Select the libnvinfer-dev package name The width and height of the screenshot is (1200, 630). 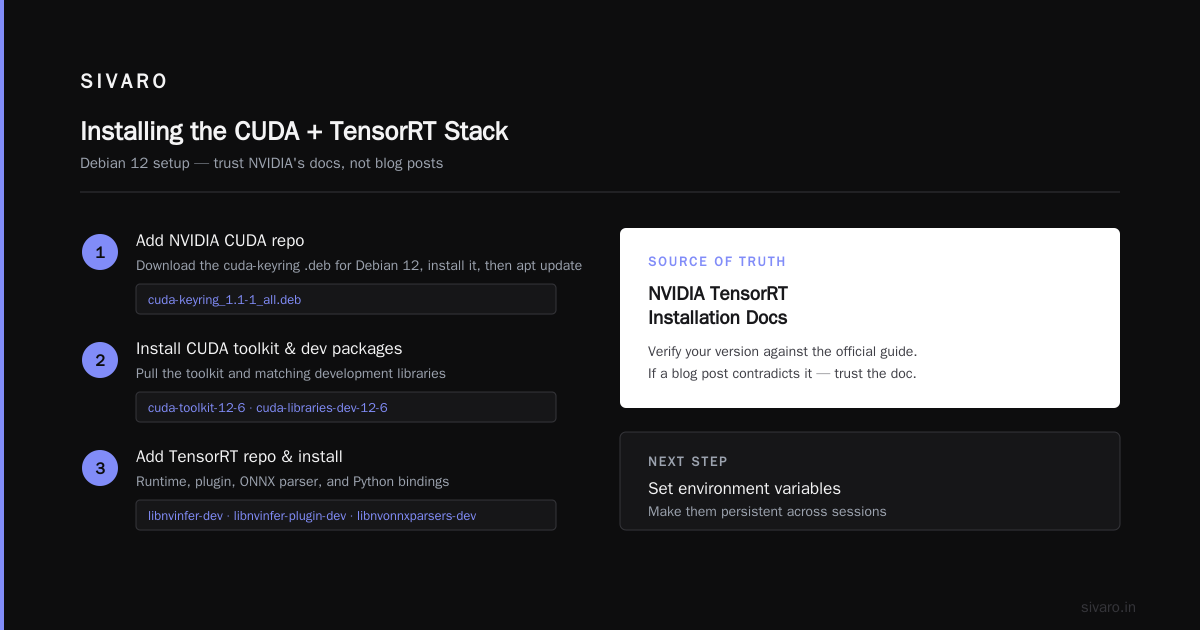tap(185, 515)
